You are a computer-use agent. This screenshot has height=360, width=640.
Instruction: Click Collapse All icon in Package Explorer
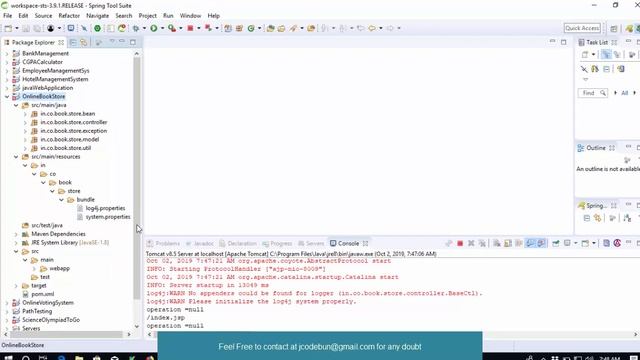click(x=73, y=42)
